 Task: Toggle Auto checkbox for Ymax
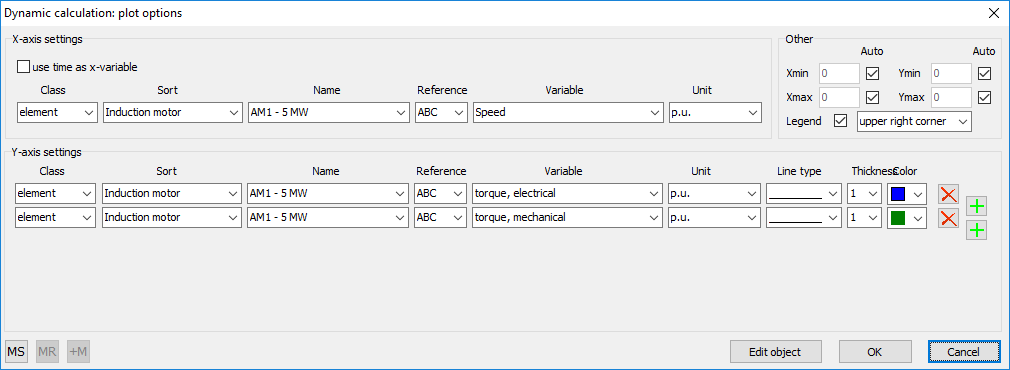click(x=984, y=97)
